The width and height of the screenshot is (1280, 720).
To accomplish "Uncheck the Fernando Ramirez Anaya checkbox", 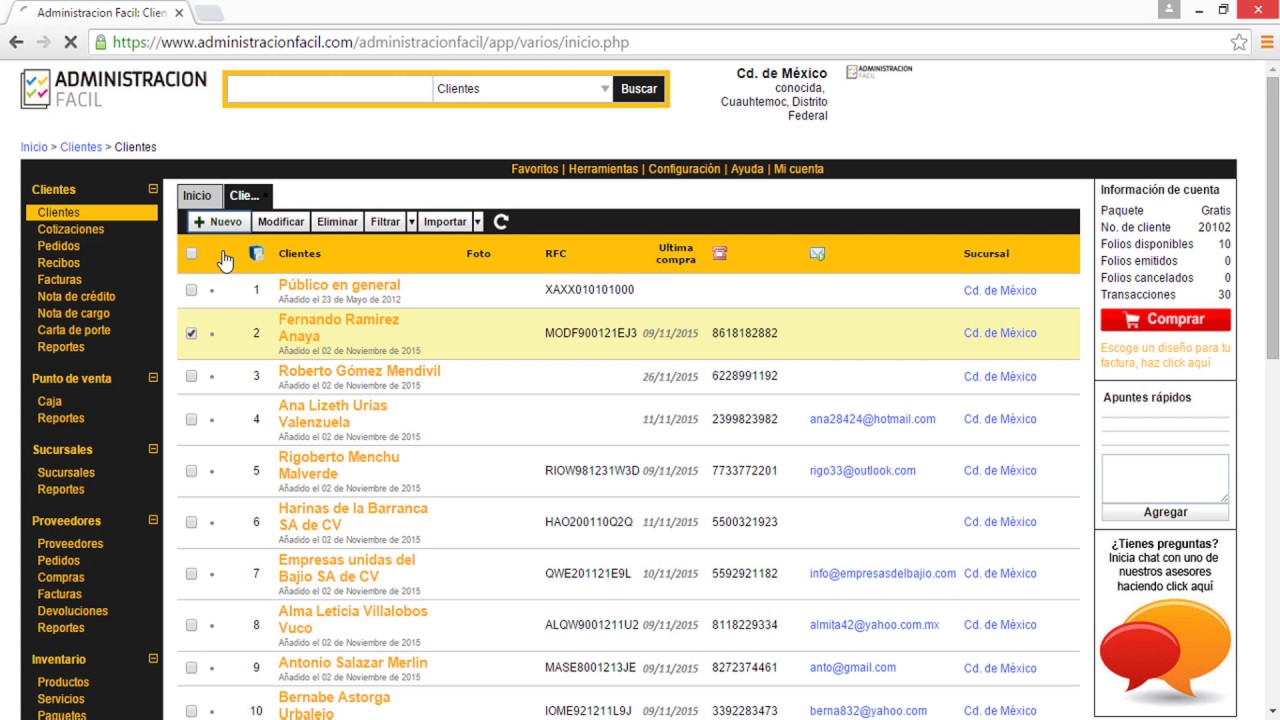I will 191,333.
